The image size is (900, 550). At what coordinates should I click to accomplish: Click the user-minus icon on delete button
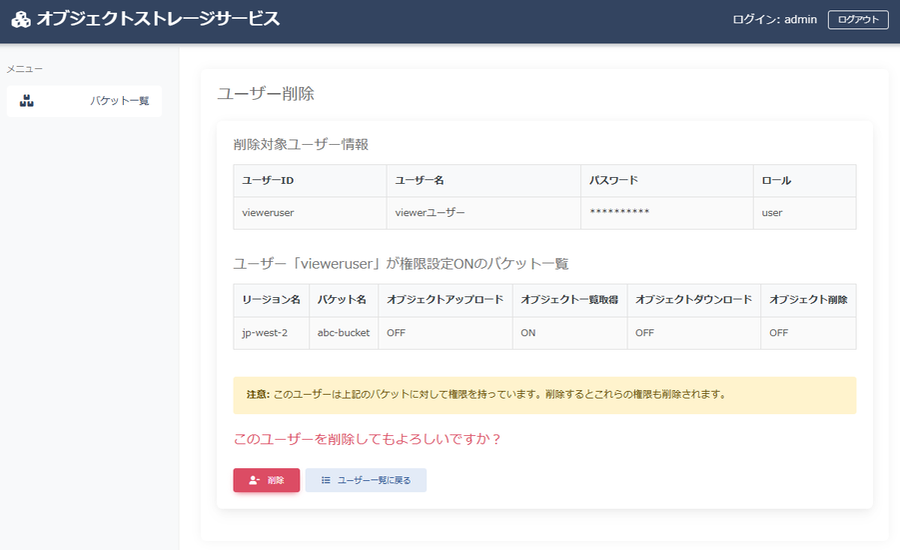pyautogui.click(x=254, y=480)
